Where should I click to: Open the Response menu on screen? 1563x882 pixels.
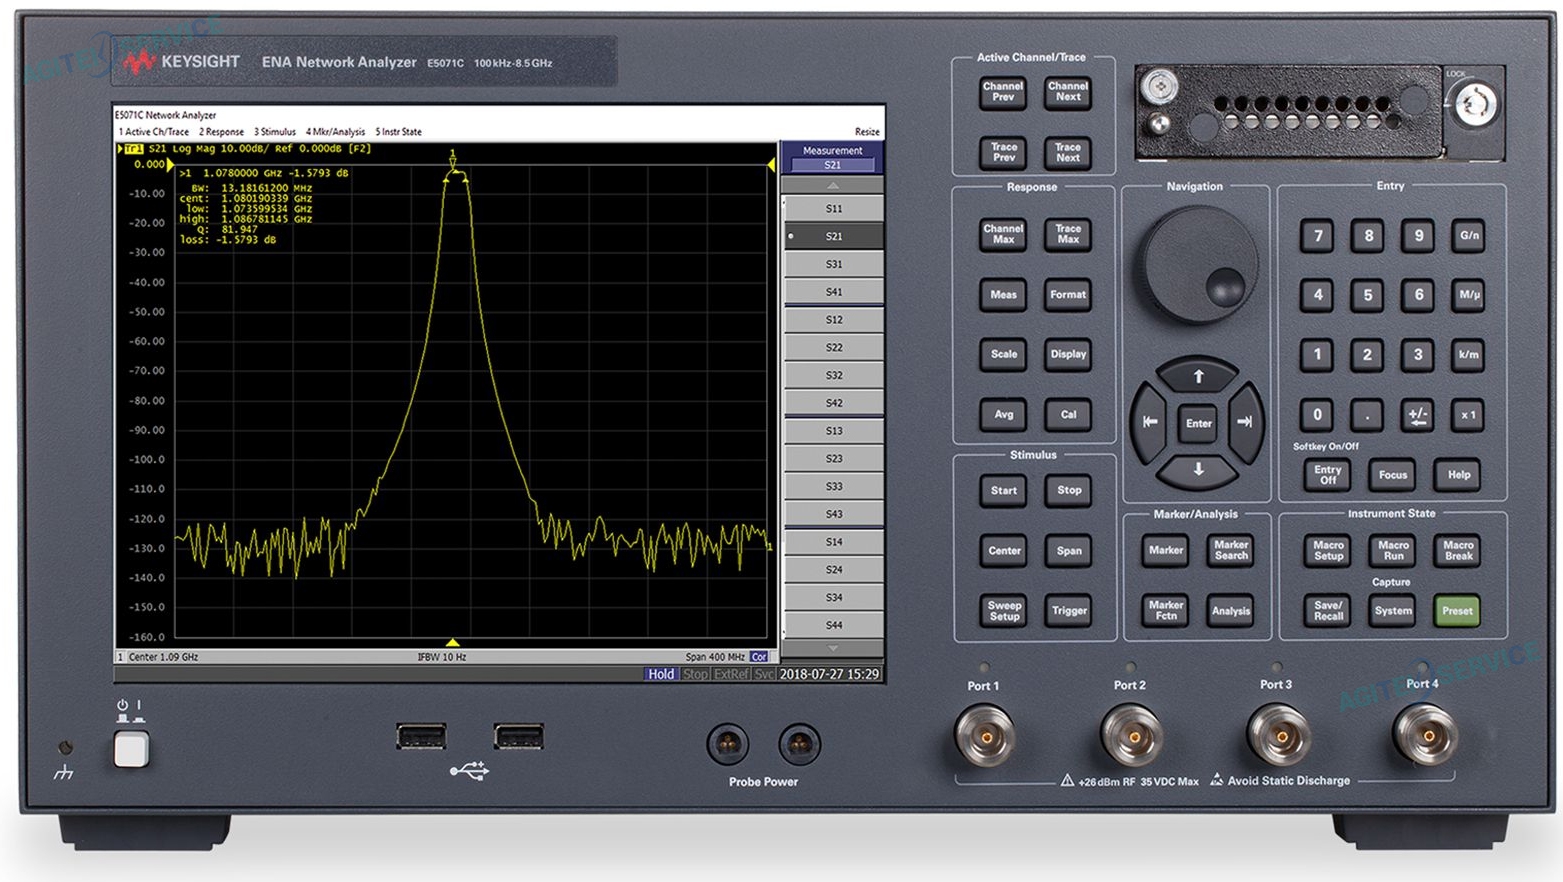pos(221,132)
